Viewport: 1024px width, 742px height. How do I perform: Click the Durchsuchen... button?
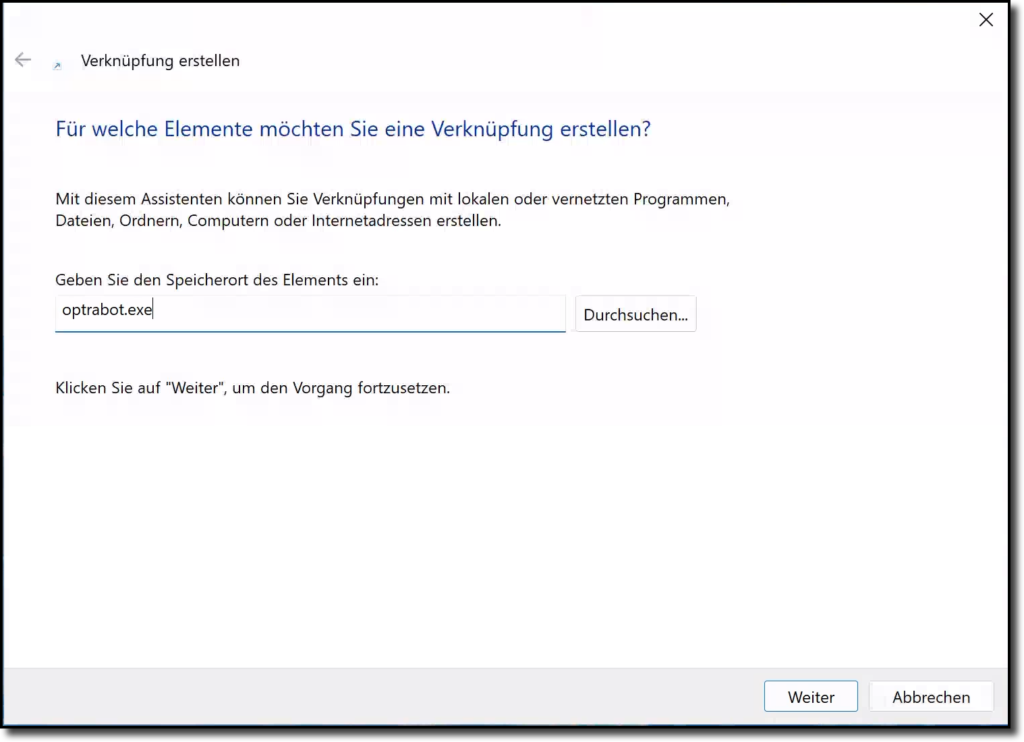(635, 314)
